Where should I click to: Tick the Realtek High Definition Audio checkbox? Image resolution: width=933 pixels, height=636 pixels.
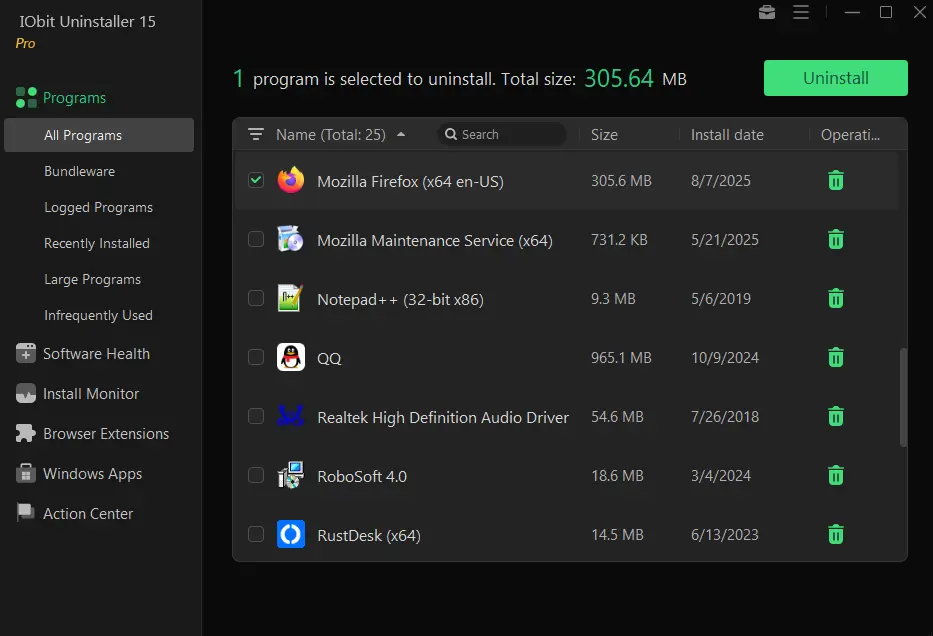pos(256,416)
